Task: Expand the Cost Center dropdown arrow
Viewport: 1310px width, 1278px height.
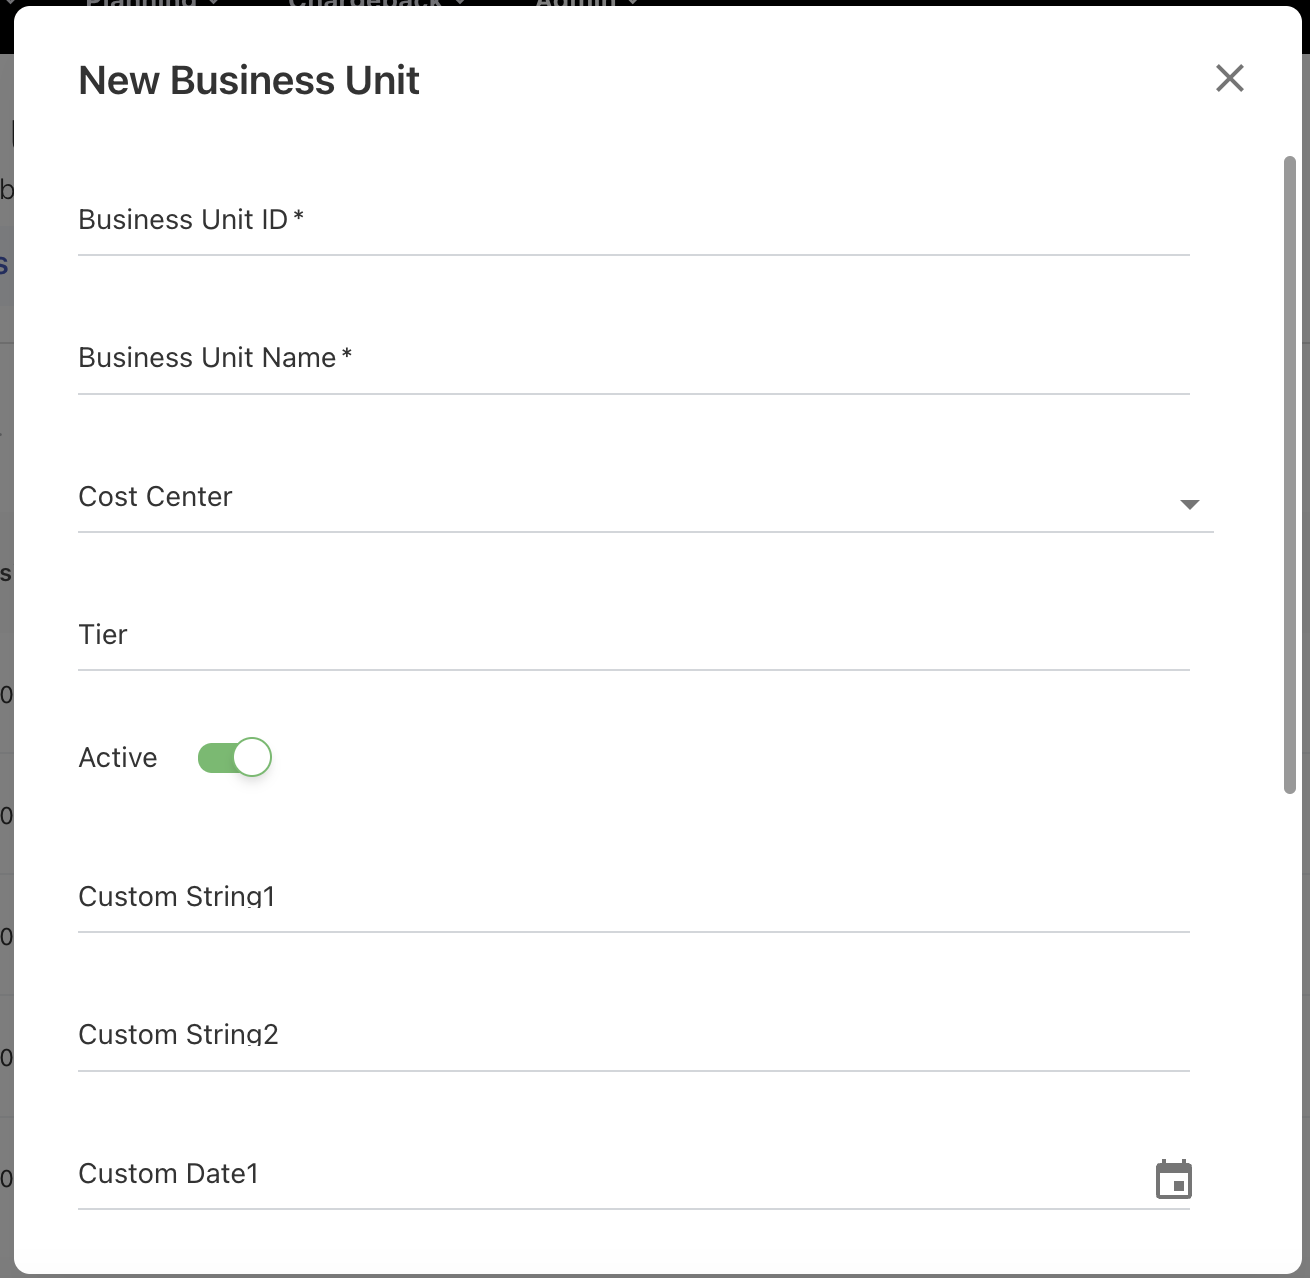Action: coord(1189,504)
